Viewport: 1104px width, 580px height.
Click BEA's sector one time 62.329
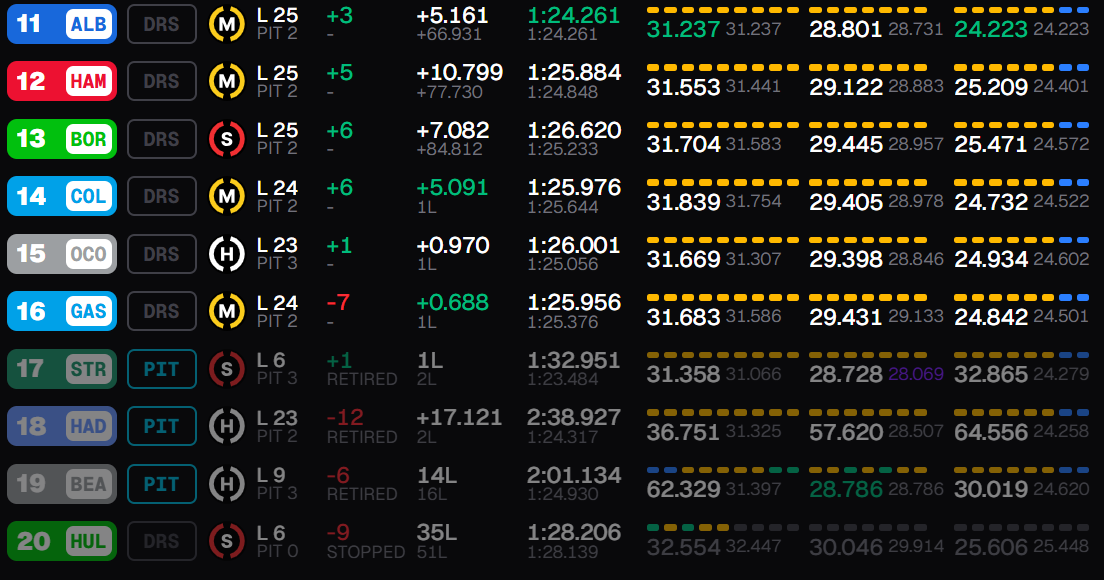pos(684,489)
